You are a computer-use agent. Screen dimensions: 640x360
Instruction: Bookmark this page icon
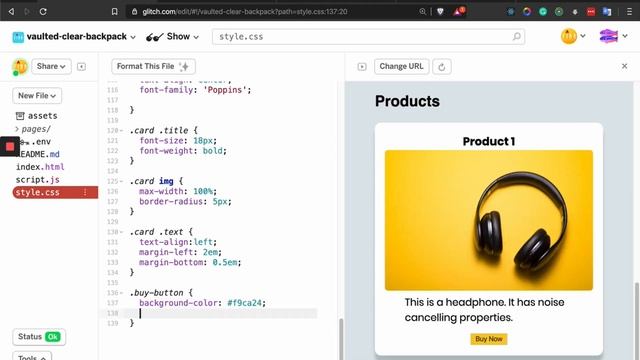click(115, 11)
